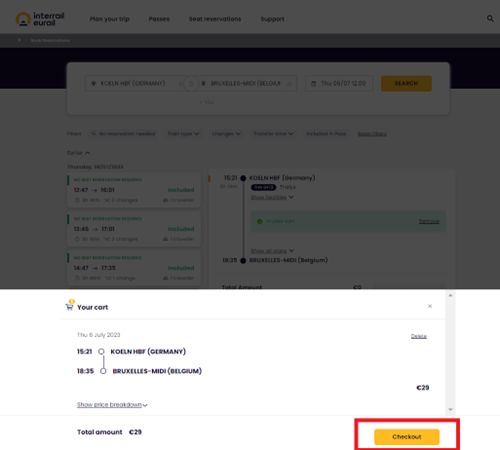Screen dimensions: 500x450
Task: Open the Transfer time dropdown
Action: 273,134
